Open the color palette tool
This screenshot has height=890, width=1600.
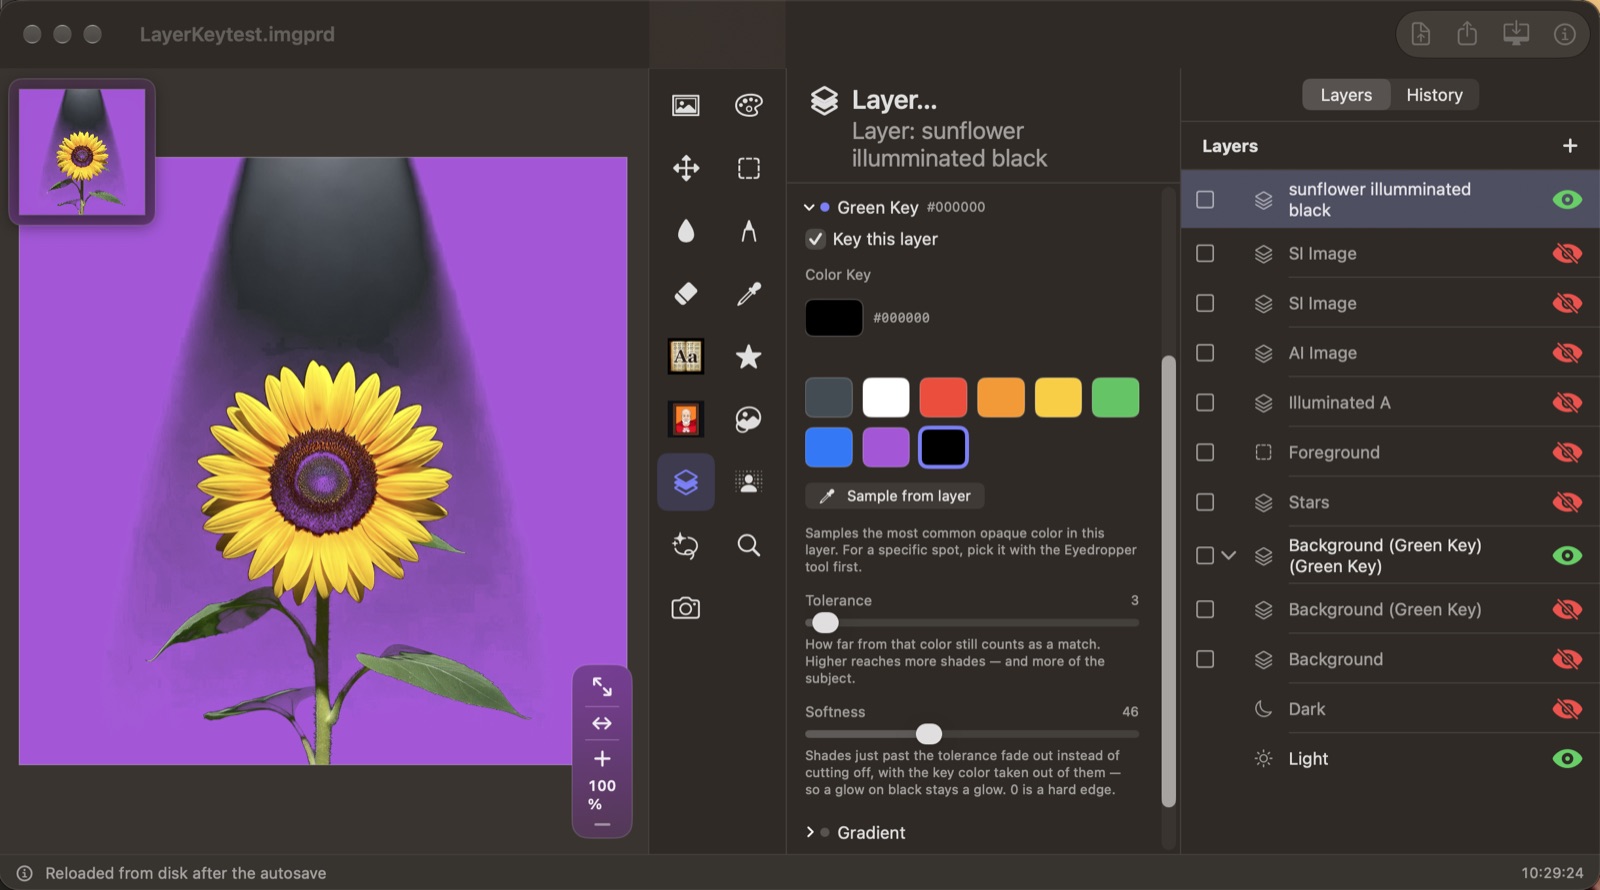(x=748, y=105)
